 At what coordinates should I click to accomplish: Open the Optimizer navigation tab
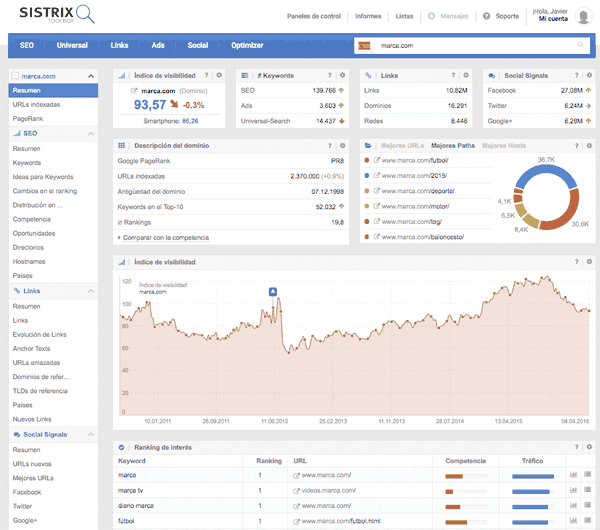pos(246,45)
